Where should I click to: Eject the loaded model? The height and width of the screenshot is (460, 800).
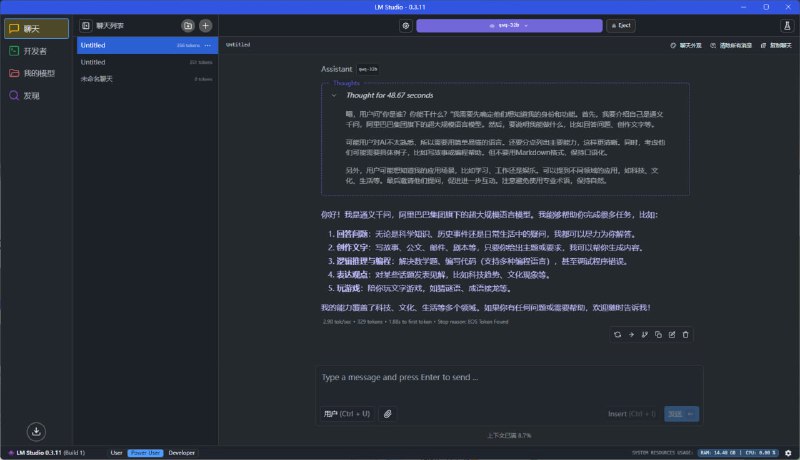pos(621,25)
